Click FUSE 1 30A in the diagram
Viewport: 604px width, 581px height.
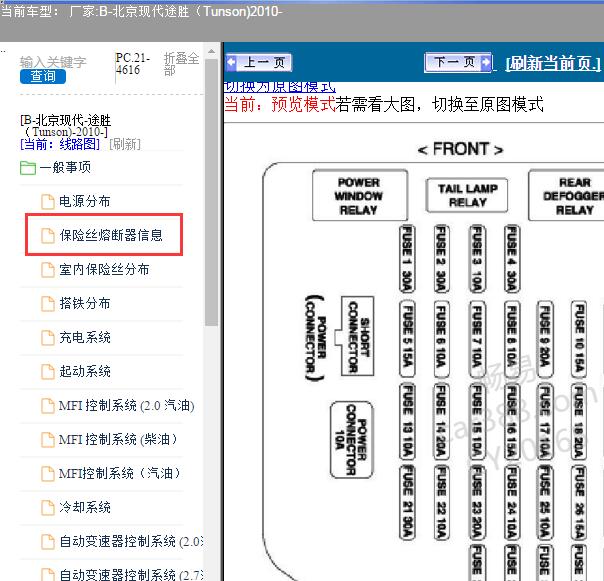[407, 259]
